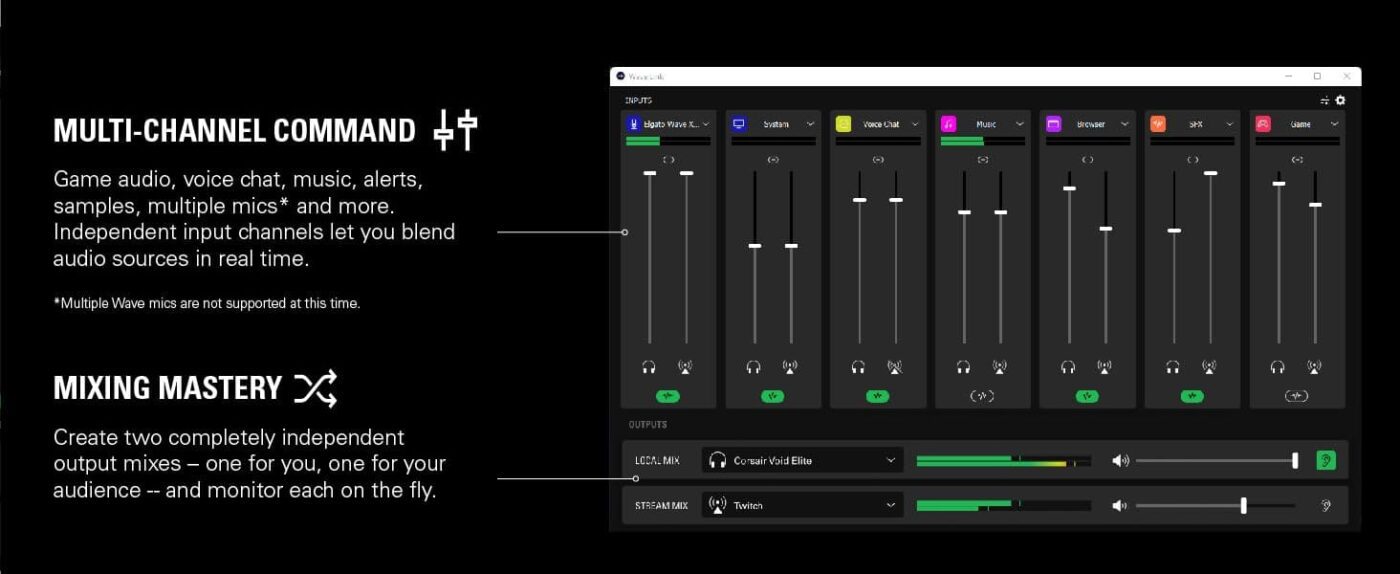The width and height of the screenshot is (1400, 574).
Task: Expand the Corsair Void Elite output dropdown
Action: [802, 460]
